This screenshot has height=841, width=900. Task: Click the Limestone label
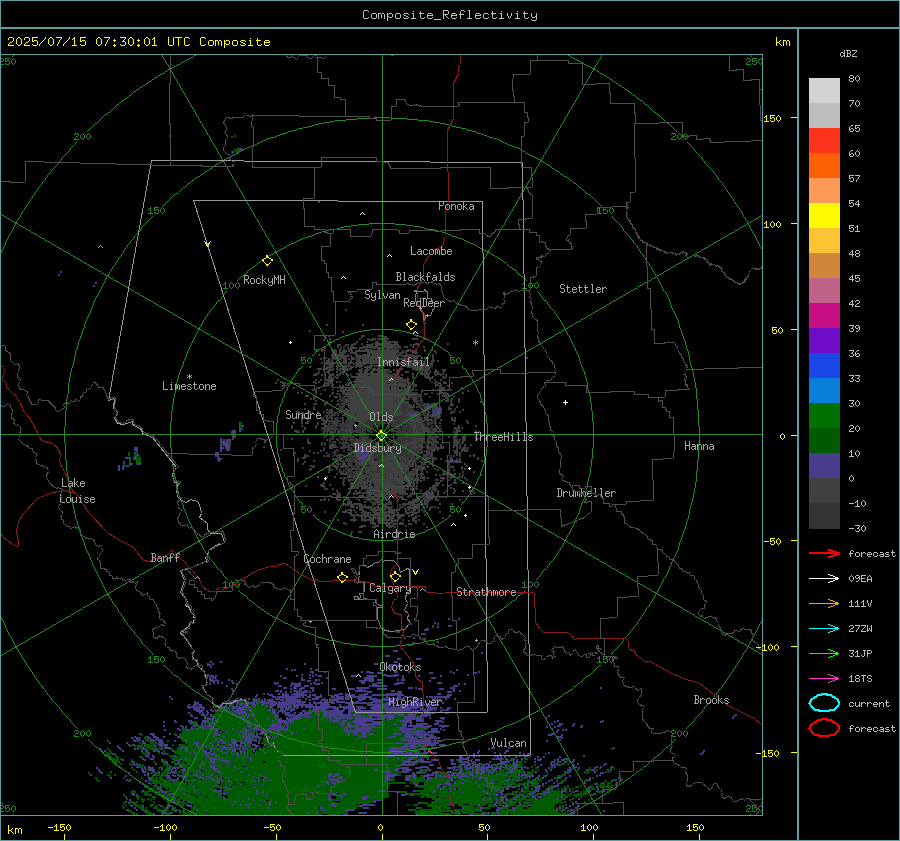coord(189,386)
